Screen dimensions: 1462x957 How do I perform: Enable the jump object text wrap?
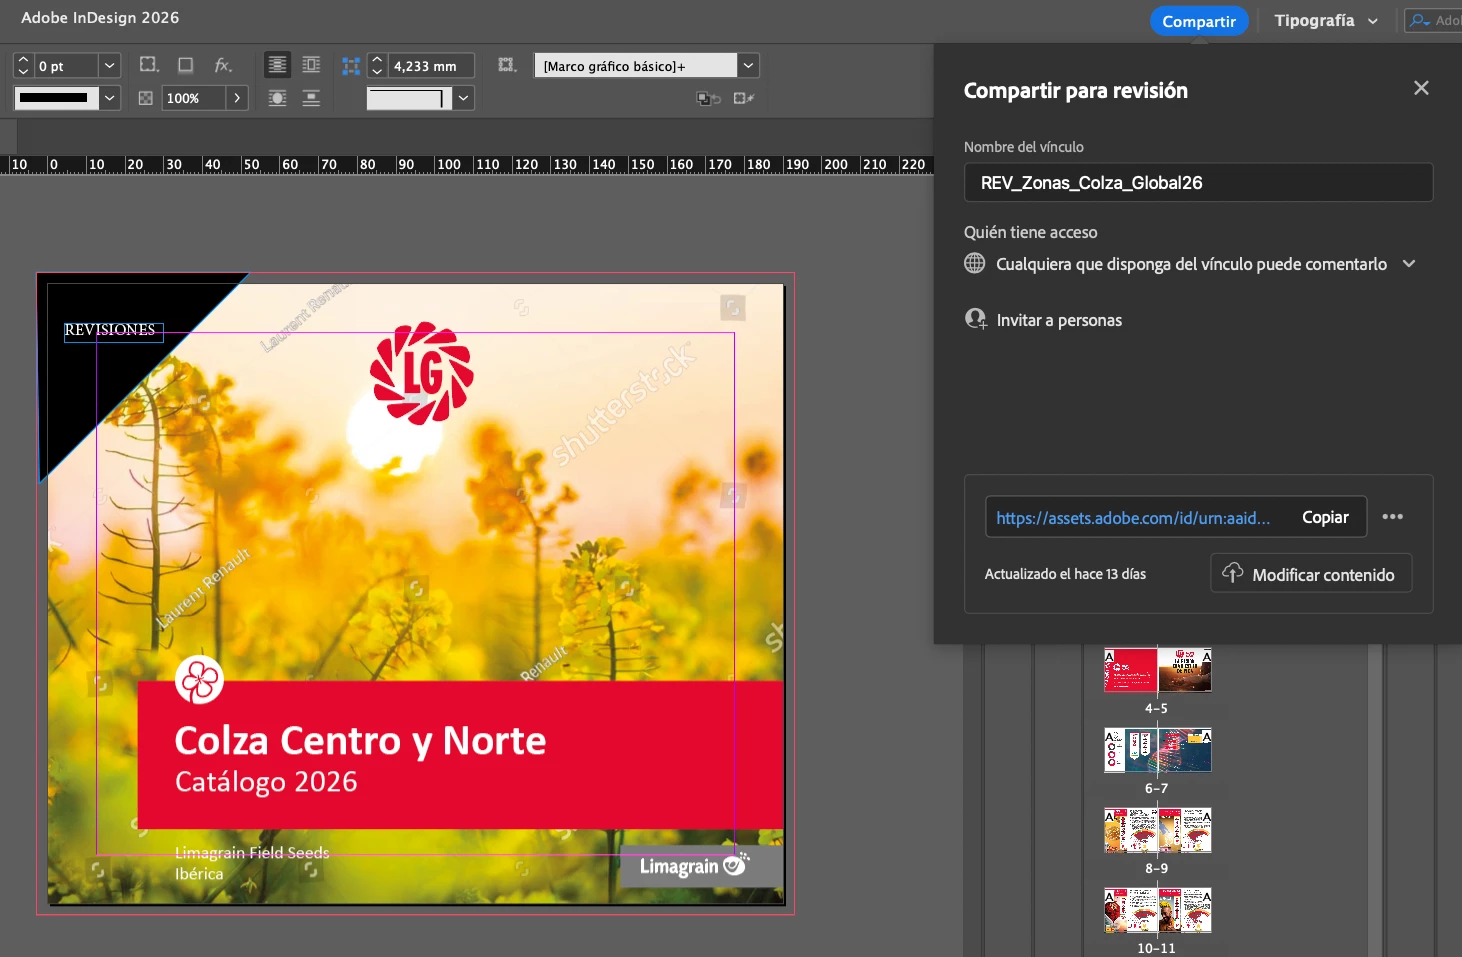point(311,98)
